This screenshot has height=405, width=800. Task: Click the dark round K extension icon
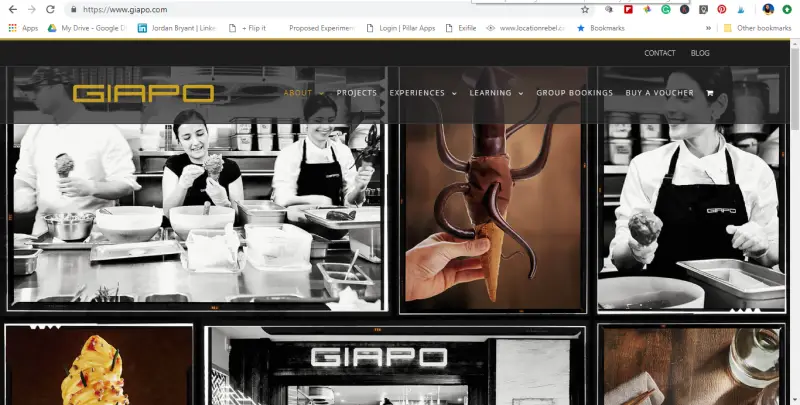coord(685,9)
